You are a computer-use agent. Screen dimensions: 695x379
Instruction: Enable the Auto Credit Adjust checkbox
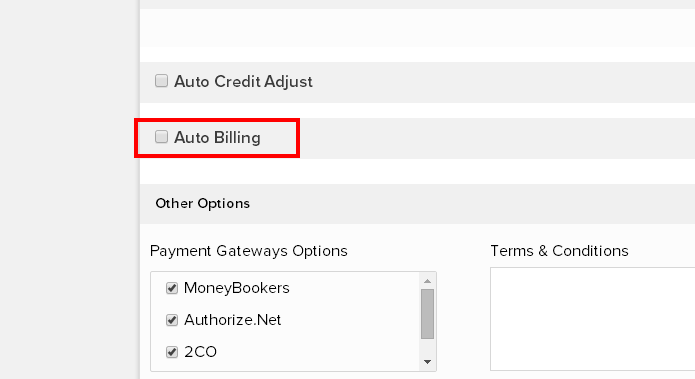161,81
